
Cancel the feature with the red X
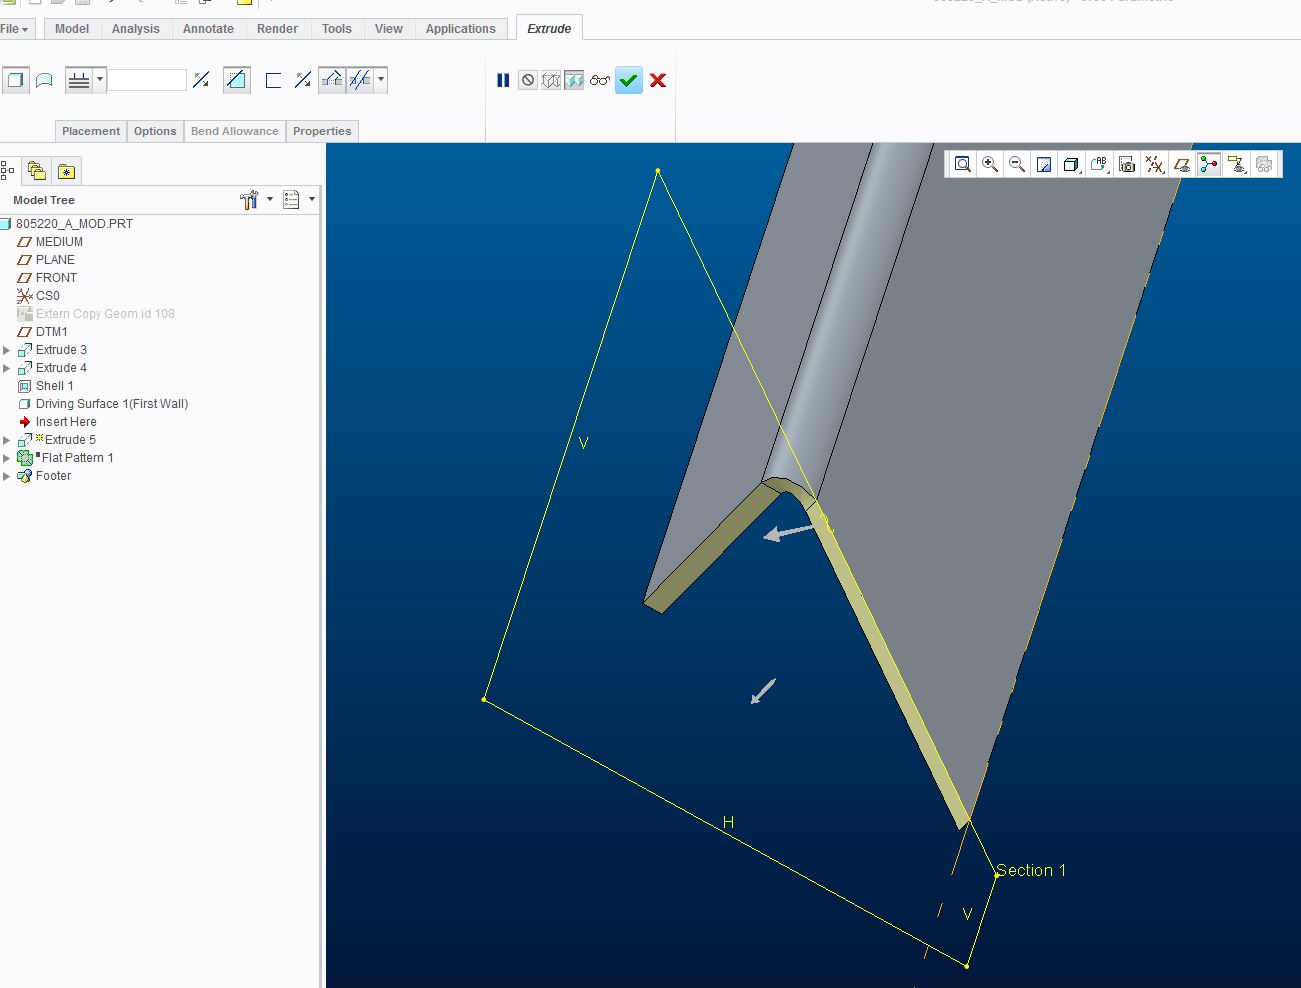[x=658, y=80]
